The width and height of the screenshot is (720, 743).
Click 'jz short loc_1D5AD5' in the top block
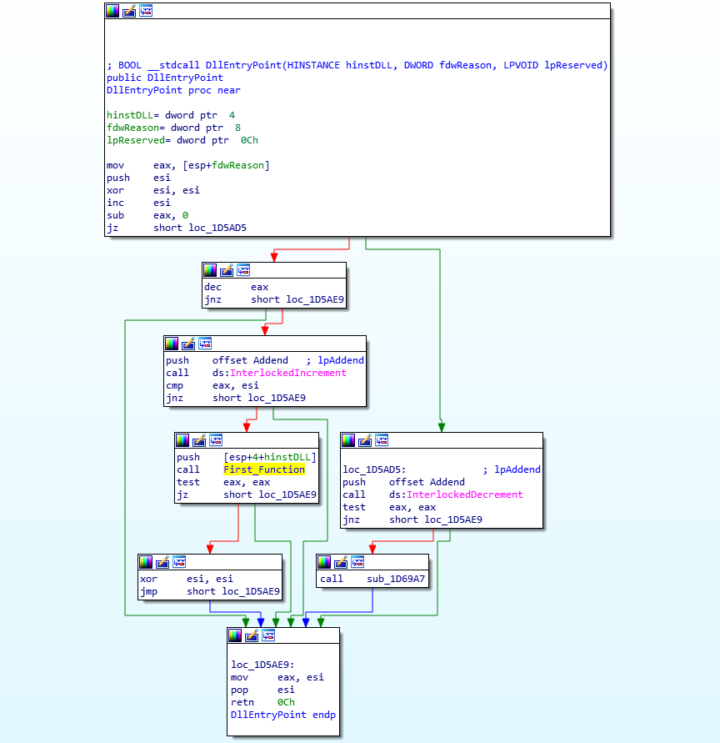(176, 228)
